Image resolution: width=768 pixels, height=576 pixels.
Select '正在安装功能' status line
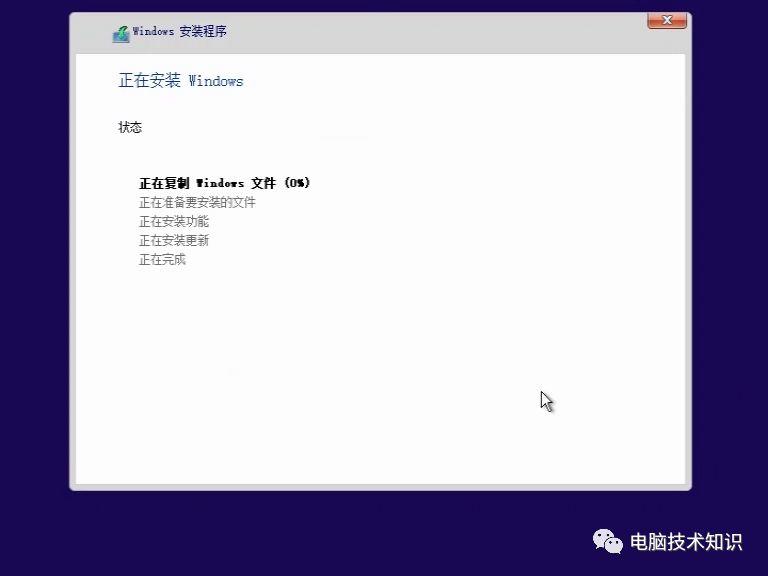174,221
